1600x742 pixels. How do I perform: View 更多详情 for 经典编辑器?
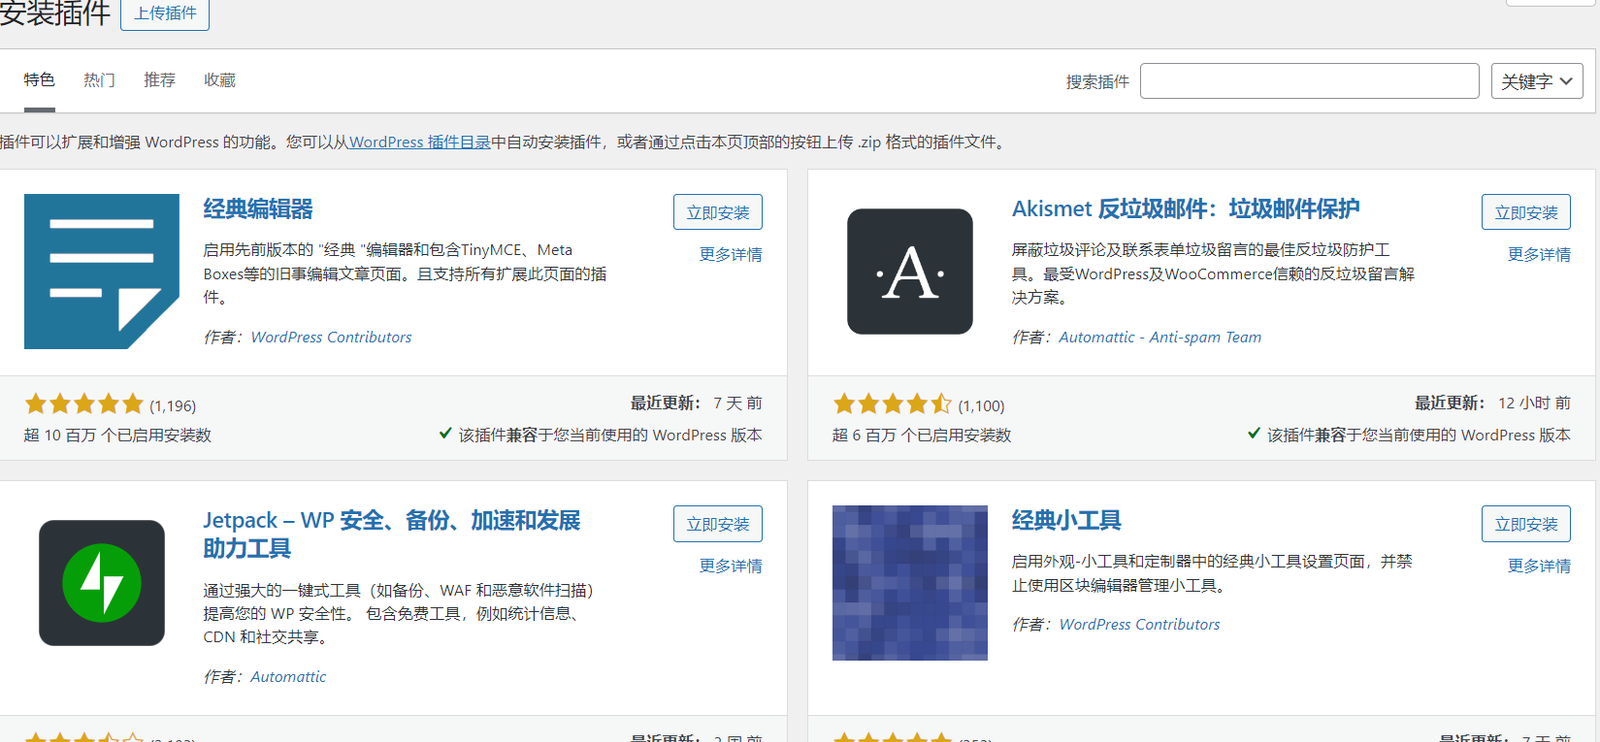tap(731, 255)
